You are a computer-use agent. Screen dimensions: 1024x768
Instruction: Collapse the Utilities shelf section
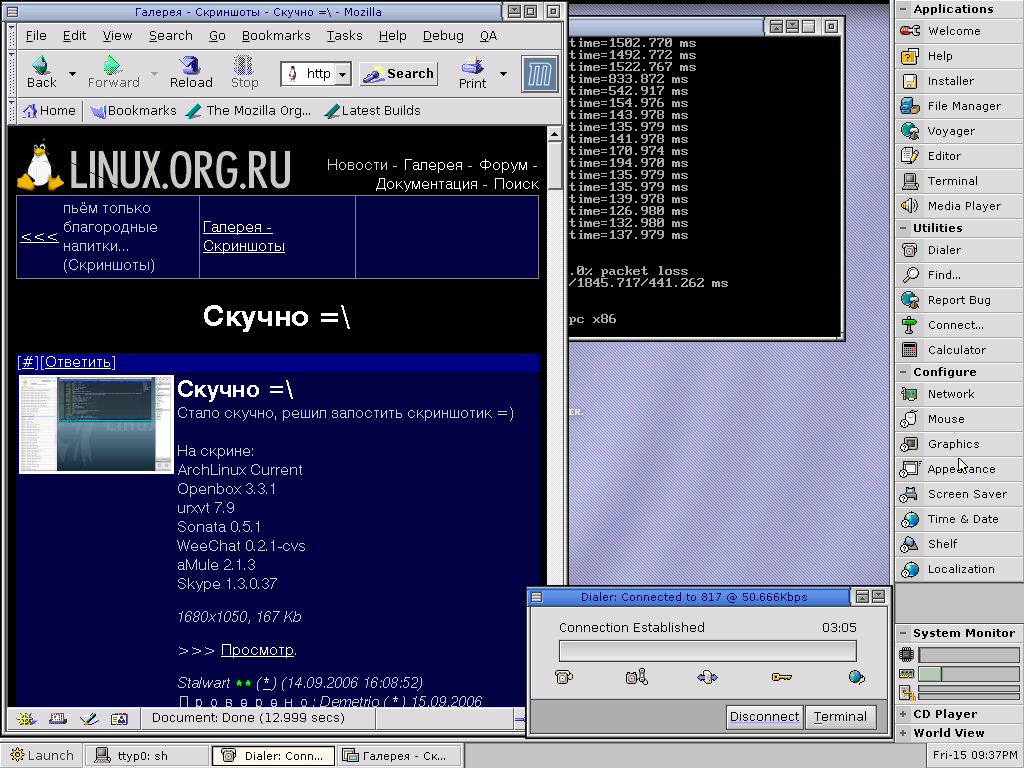click(903, 228)
